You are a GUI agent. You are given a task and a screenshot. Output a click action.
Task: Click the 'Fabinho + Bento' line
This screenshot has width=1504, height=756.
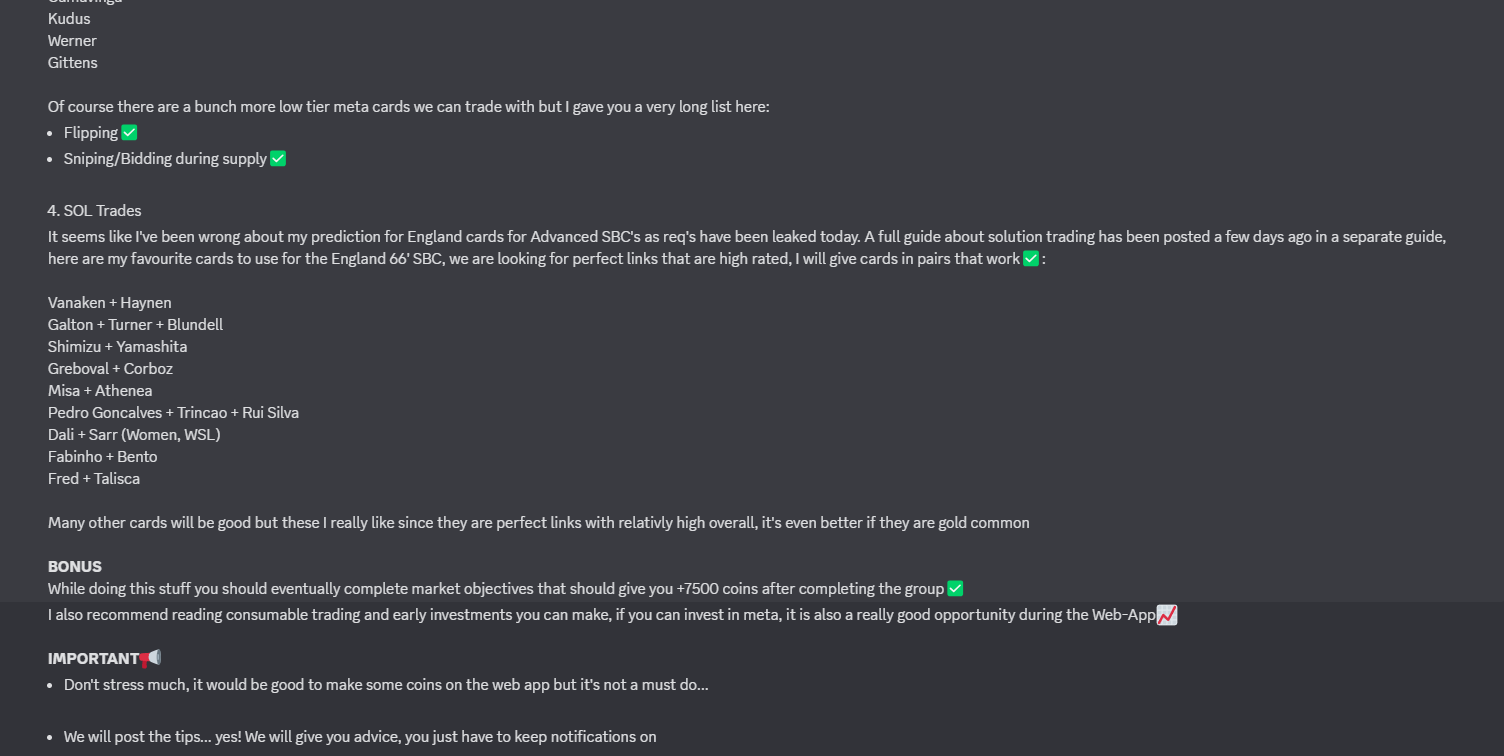pos(103,456)
